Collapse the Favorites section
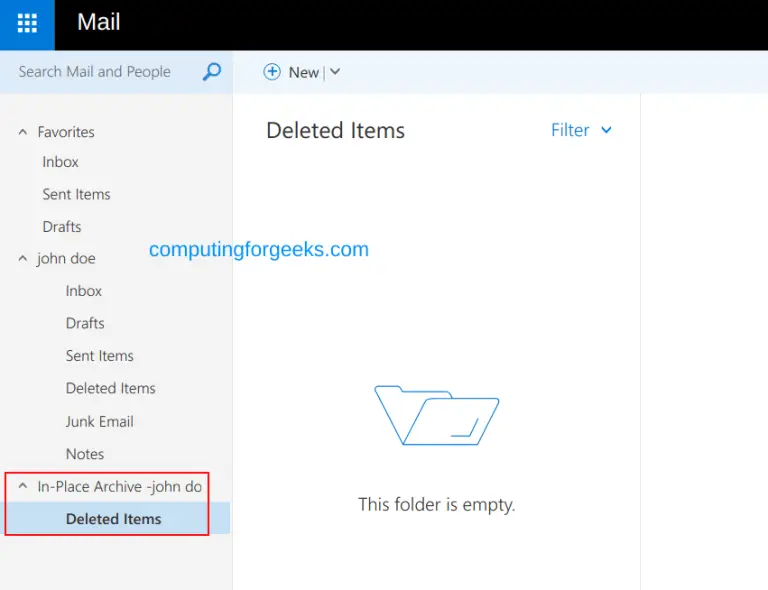This screenshot has height=590, width=768. [23, 132]
